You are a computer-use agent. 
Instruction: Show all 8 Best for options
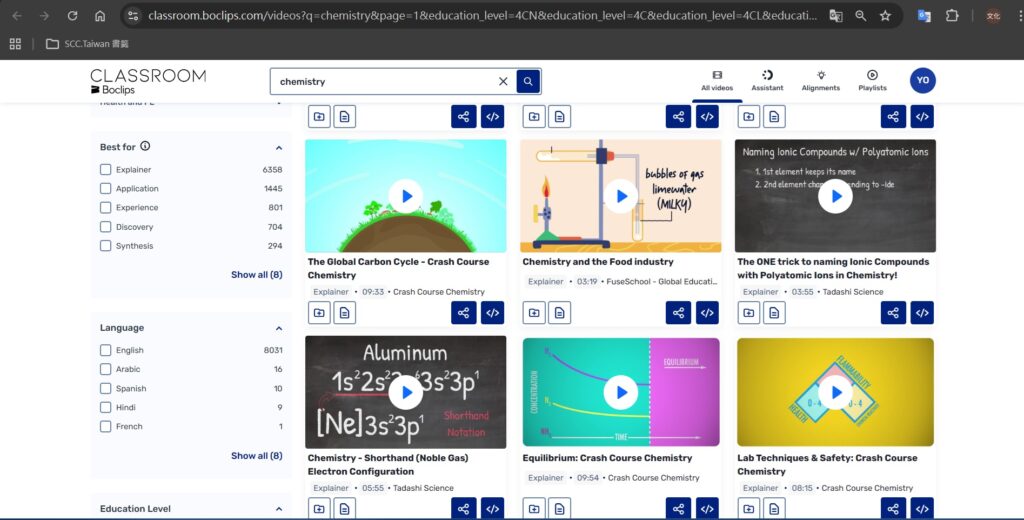tap(256, 275)
